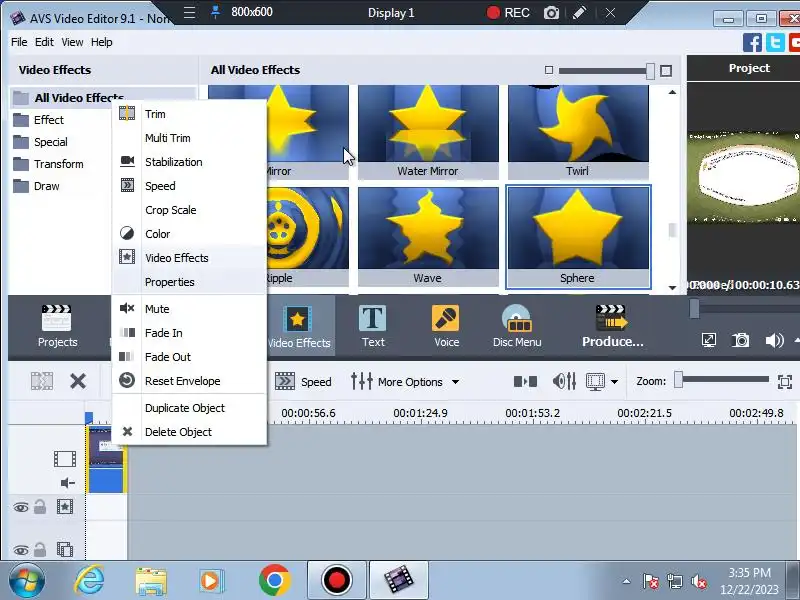Screen dimensions: 800x600
Task: Take a preview snapshot with camera icon
Action: (741, 340)
